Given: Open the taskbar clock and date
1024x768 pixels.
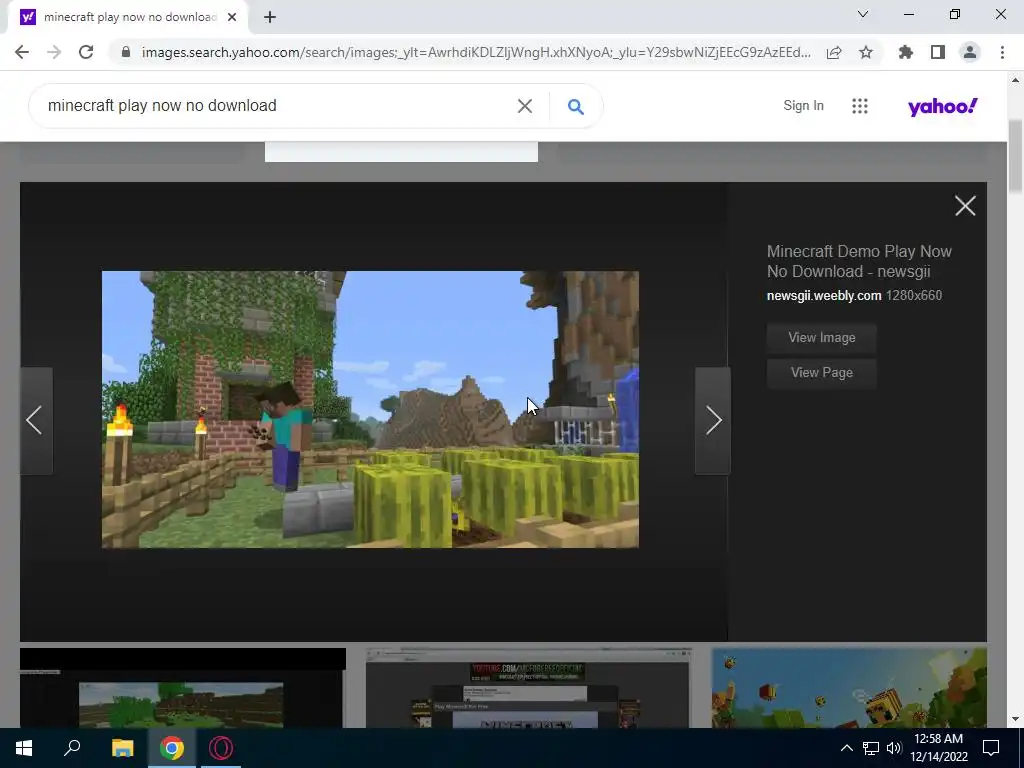Looking at the screenshot, I should tap(938, 748).
